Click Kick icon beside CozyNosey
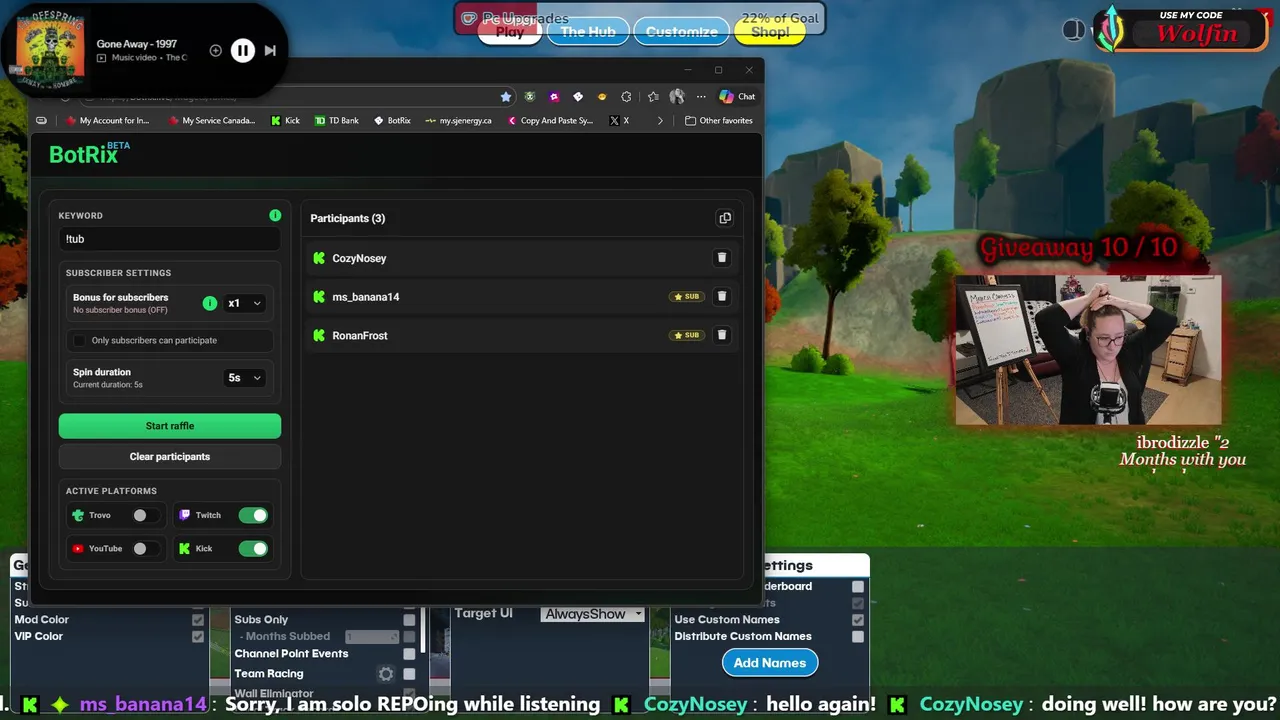 (x=319, y=258)
